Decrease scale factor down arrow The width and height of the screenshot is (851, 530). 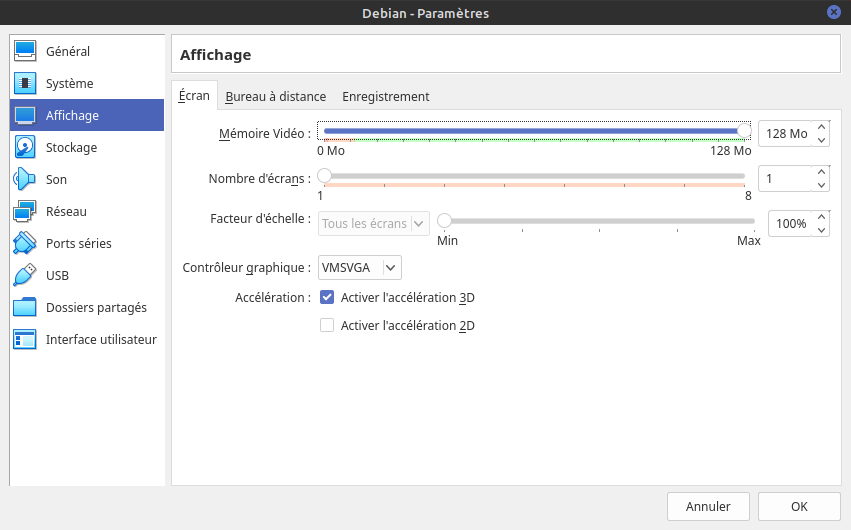point(821,230)
